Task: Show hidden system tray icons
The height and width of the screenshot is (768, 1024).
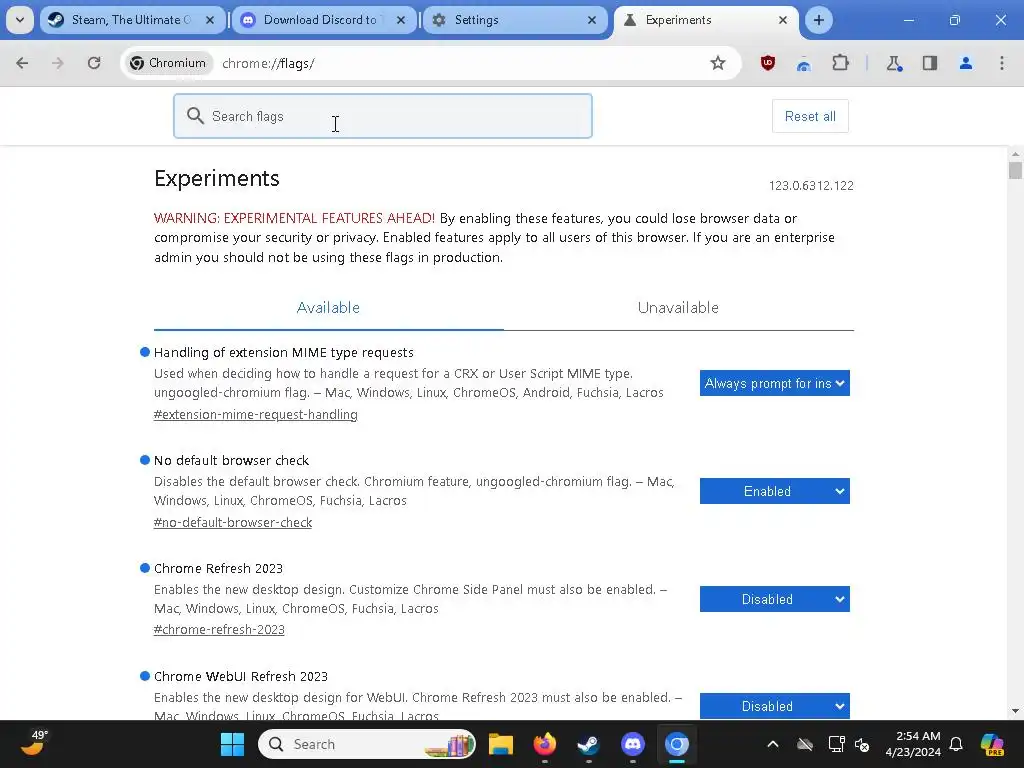Action: 773,744
